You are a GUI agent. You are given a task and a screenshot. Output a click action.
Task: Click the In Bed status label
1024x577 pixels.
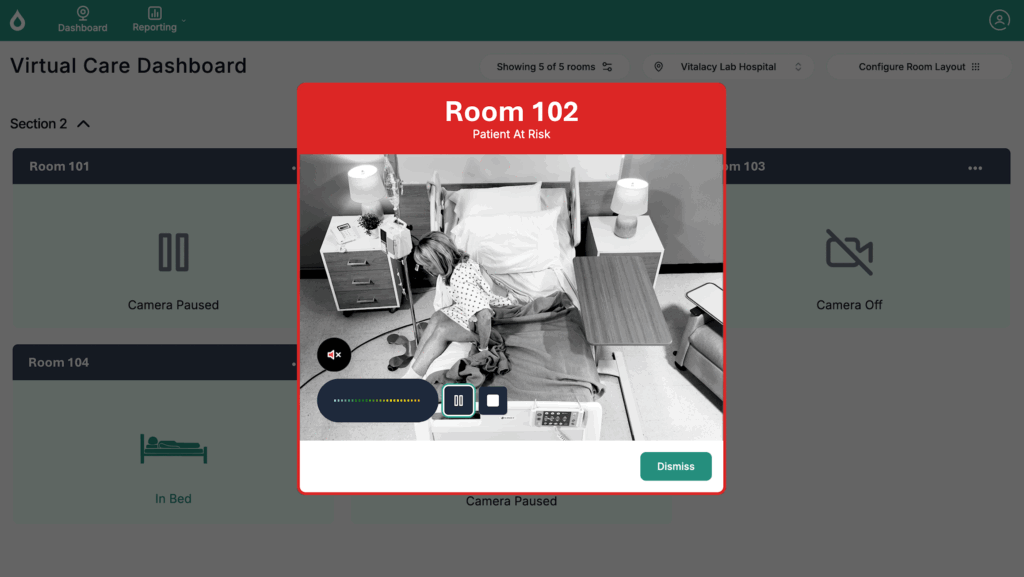coord(173,499)
